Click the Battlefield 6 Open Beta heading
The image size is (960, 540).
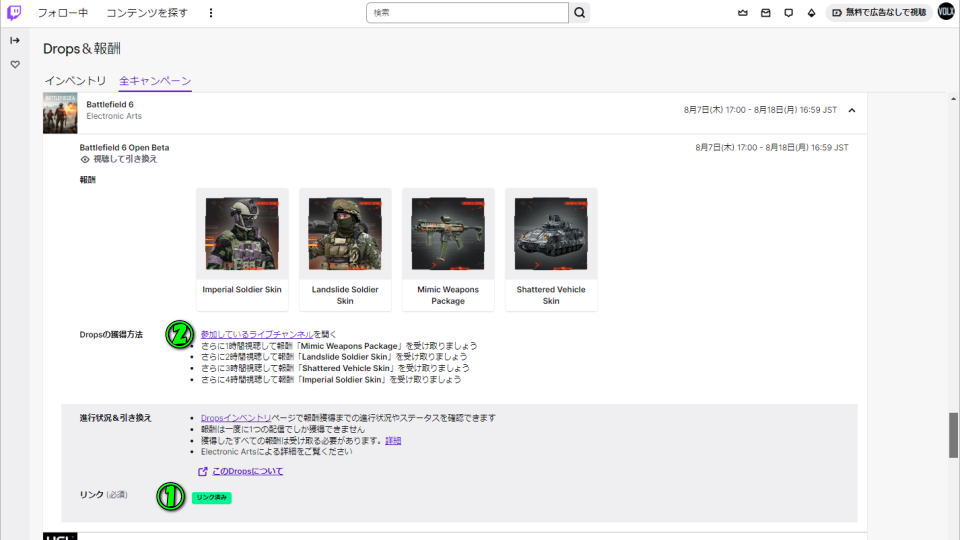pyautogui.click(x=124, y=148)
